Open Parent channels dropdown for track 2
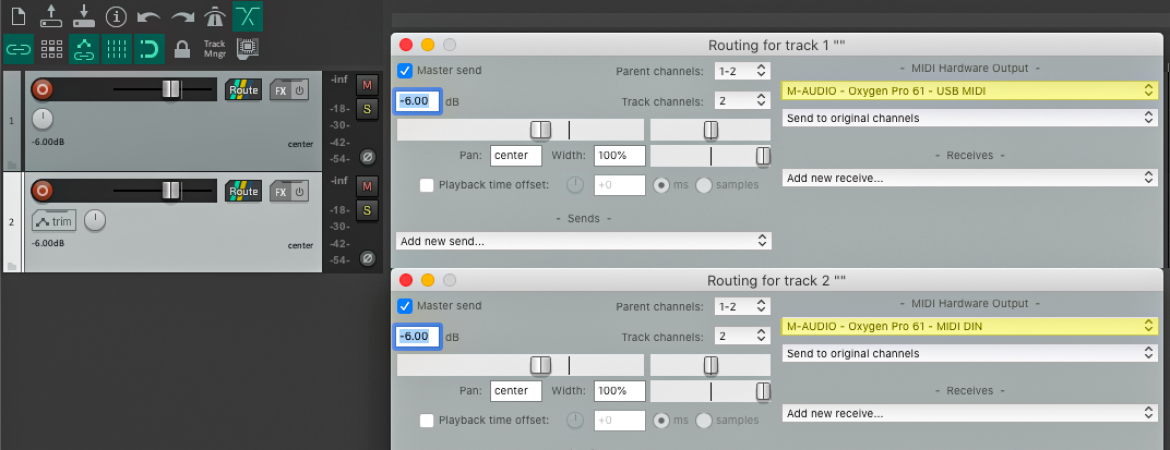The image size is (1170, 450). coord(741,306)
